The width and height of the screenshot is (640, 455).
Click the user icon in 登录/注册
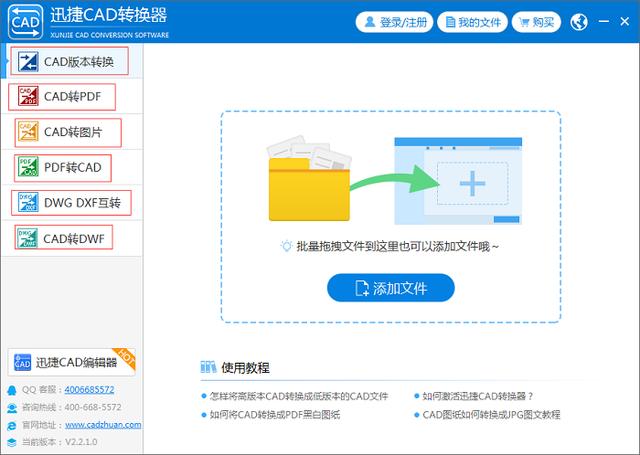tap(370, 22)
